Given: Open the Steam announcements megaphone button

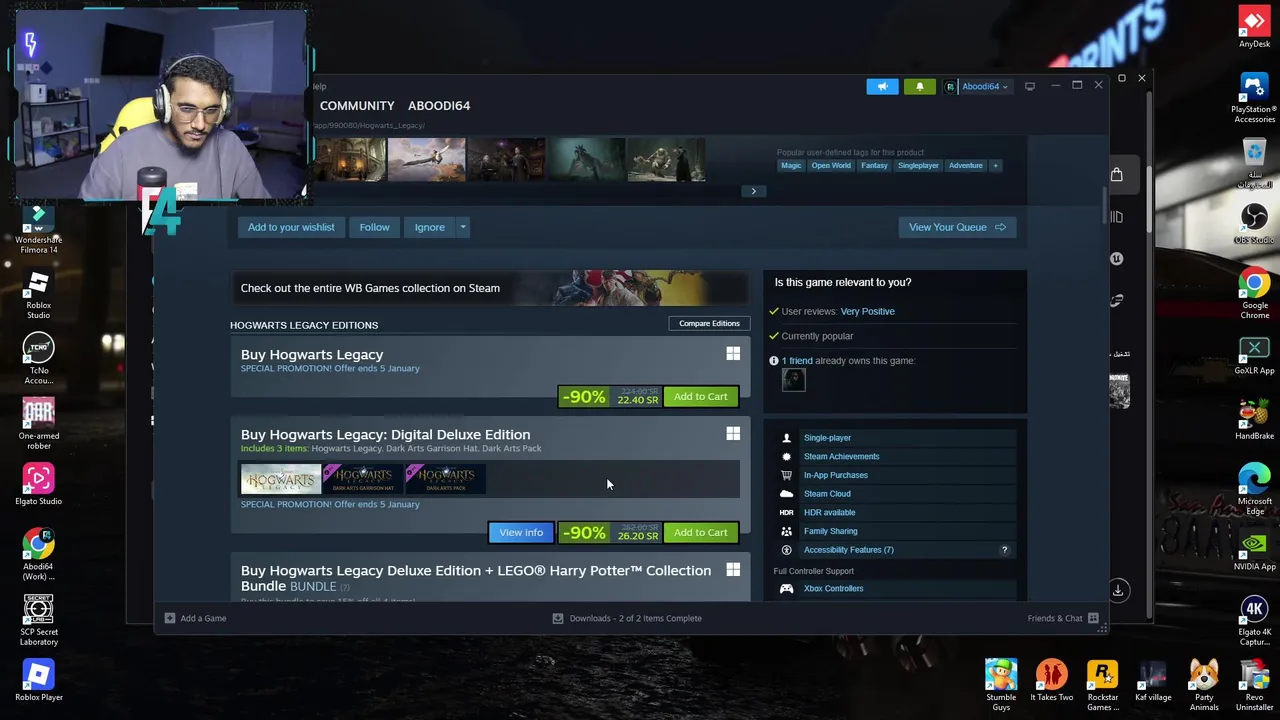Looking at the screenshot, I should [882, 87].
